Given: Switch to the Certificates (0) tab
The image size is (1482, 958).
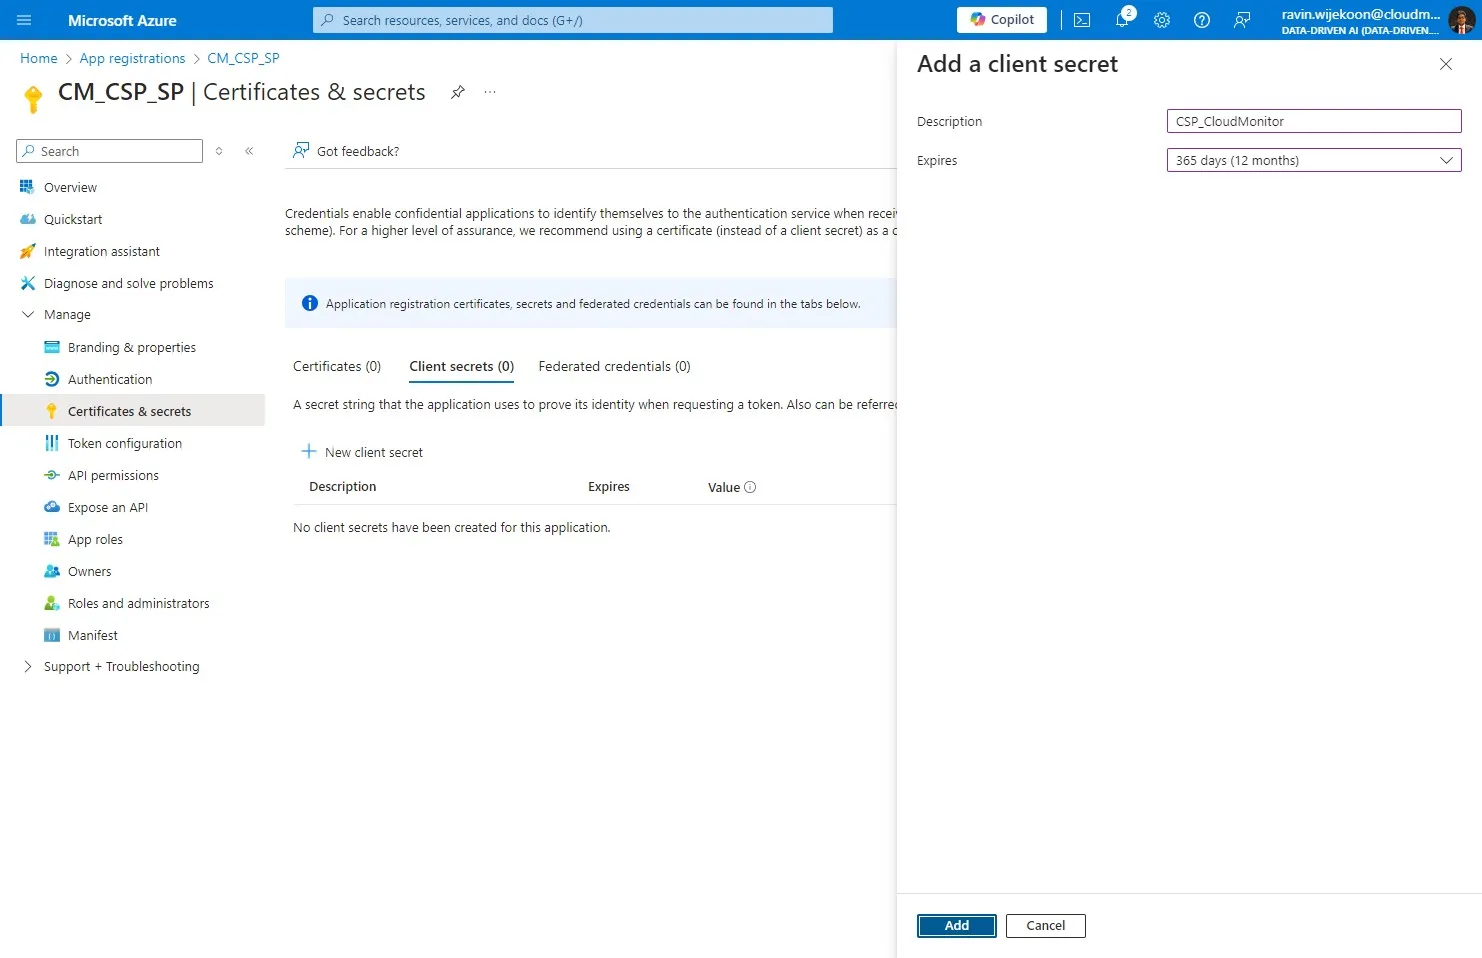Looking at the screenshot, I should [337, 366].
